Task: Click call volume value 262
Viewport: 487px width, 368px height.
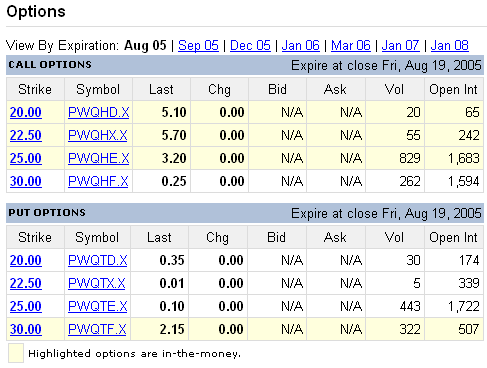Action: tap(410, 181)
